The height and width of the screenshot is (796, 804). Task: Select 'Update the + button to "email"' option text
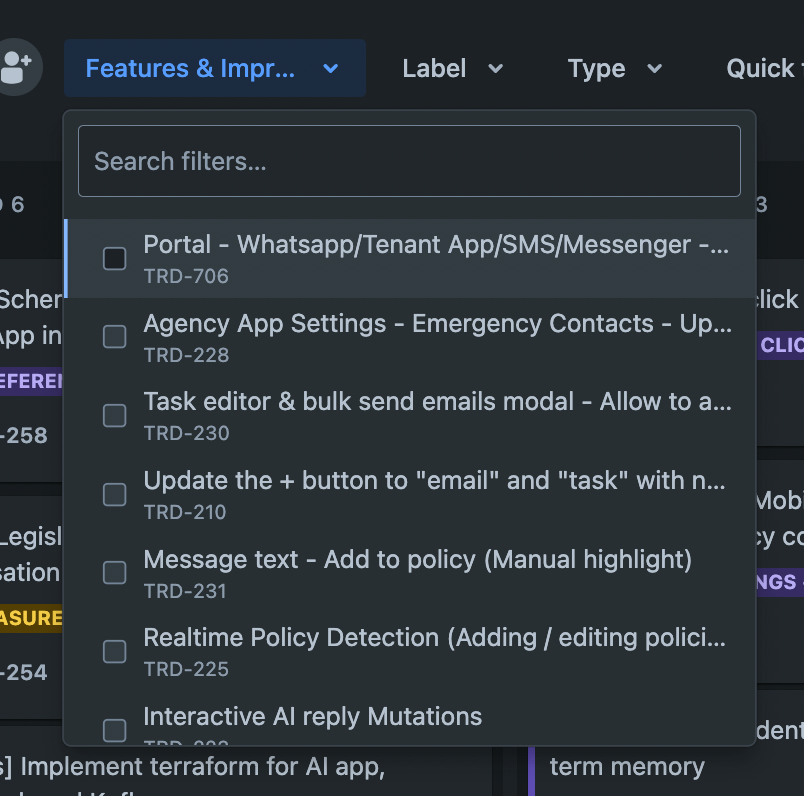coord(435,481)
